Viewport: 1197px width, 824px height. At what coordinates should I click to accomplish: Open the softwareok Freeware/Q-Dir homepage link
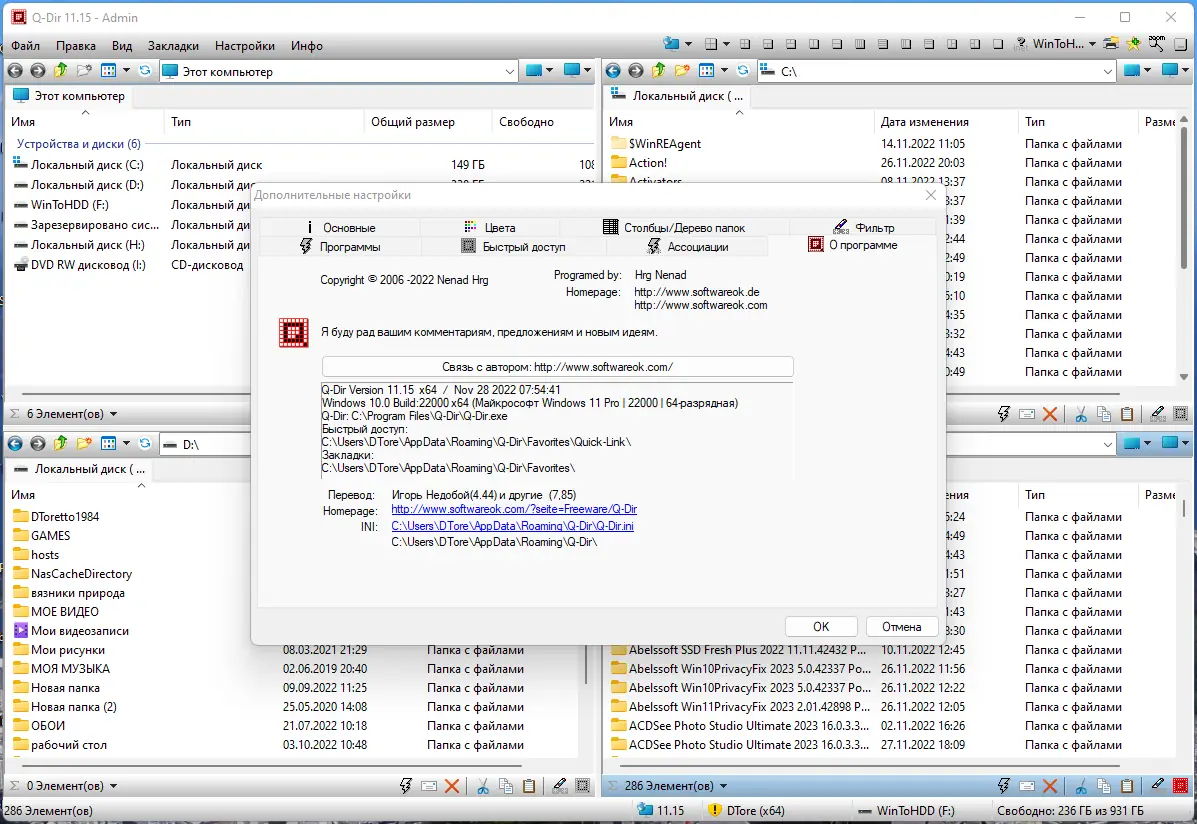[514, 509]
